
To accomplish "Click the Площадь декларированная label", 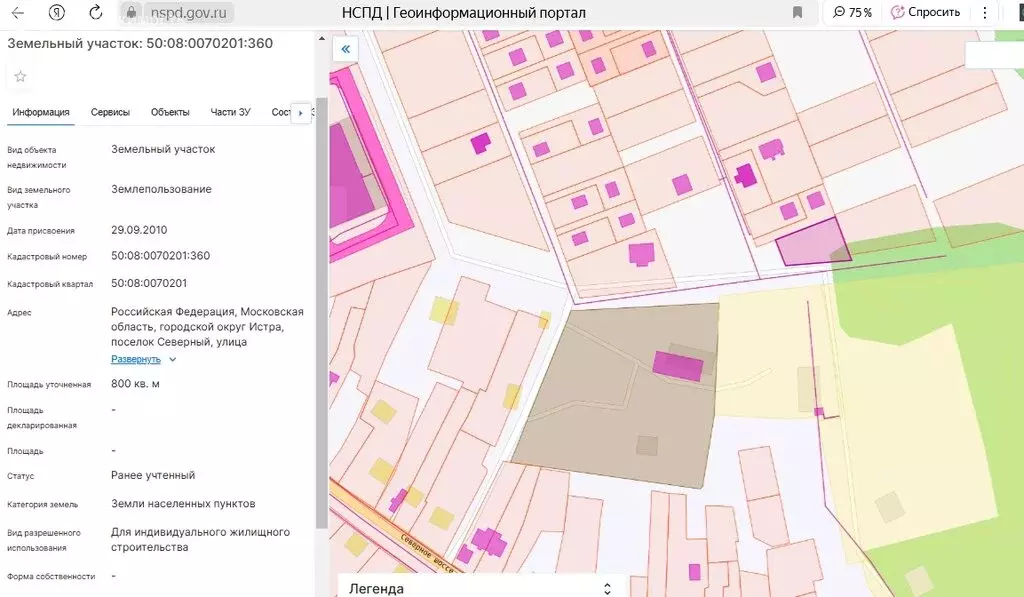I will (x=42, y=418).
